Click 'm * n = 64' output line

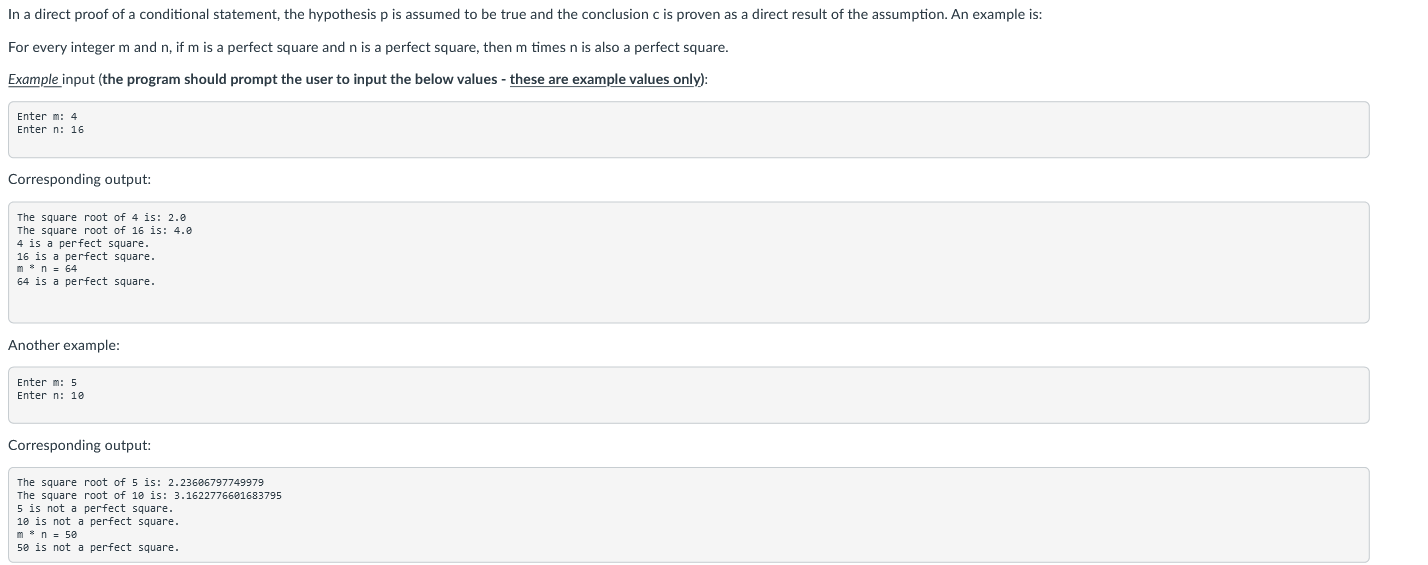[x=47, y=268]
